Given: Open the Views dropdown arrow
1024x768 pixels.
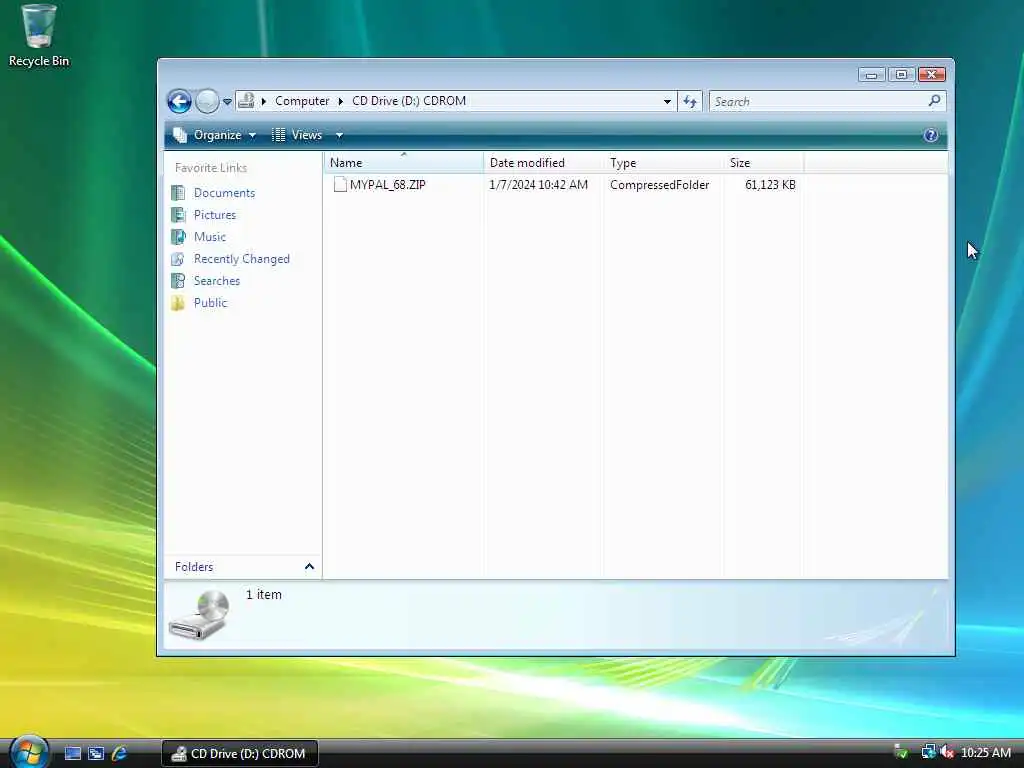Looking at the screenshot, I should tap(339, 135).
